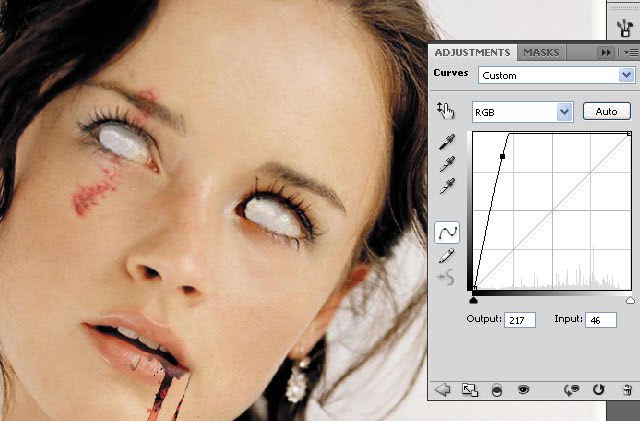Delete this adjustment layer trash icon
The width and height of the screenshot is (640, 421).
[627, 390]
